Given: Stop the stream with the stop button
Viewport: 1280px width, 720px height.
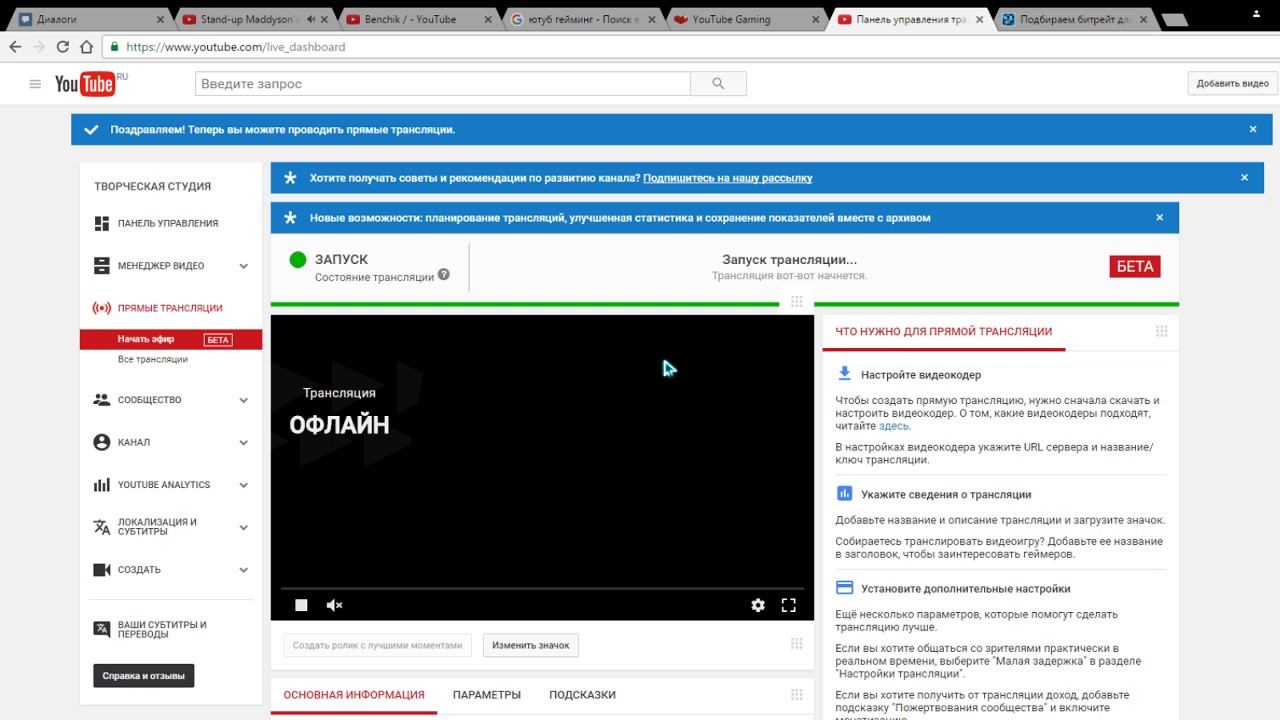Looking at the screenshot, I should click(301, 605).
